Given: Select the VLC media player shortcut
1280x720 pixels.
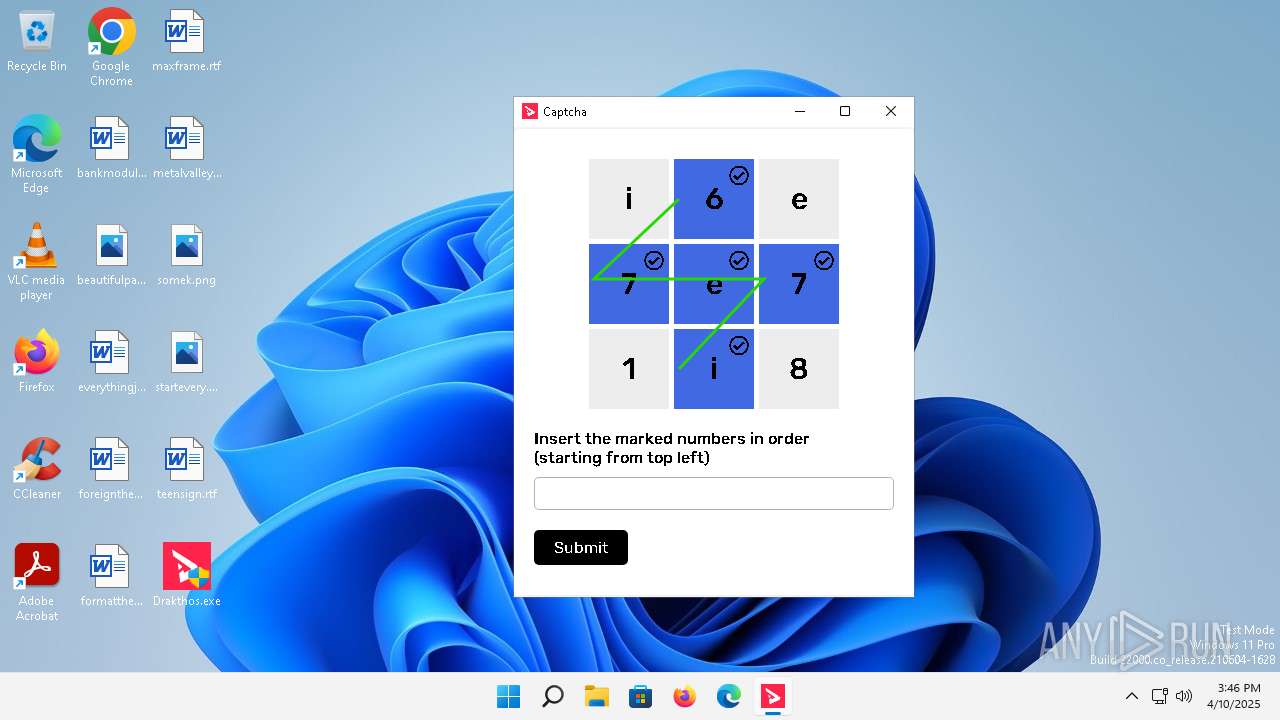Looking at the screenshot, I should tap(37, 262).
